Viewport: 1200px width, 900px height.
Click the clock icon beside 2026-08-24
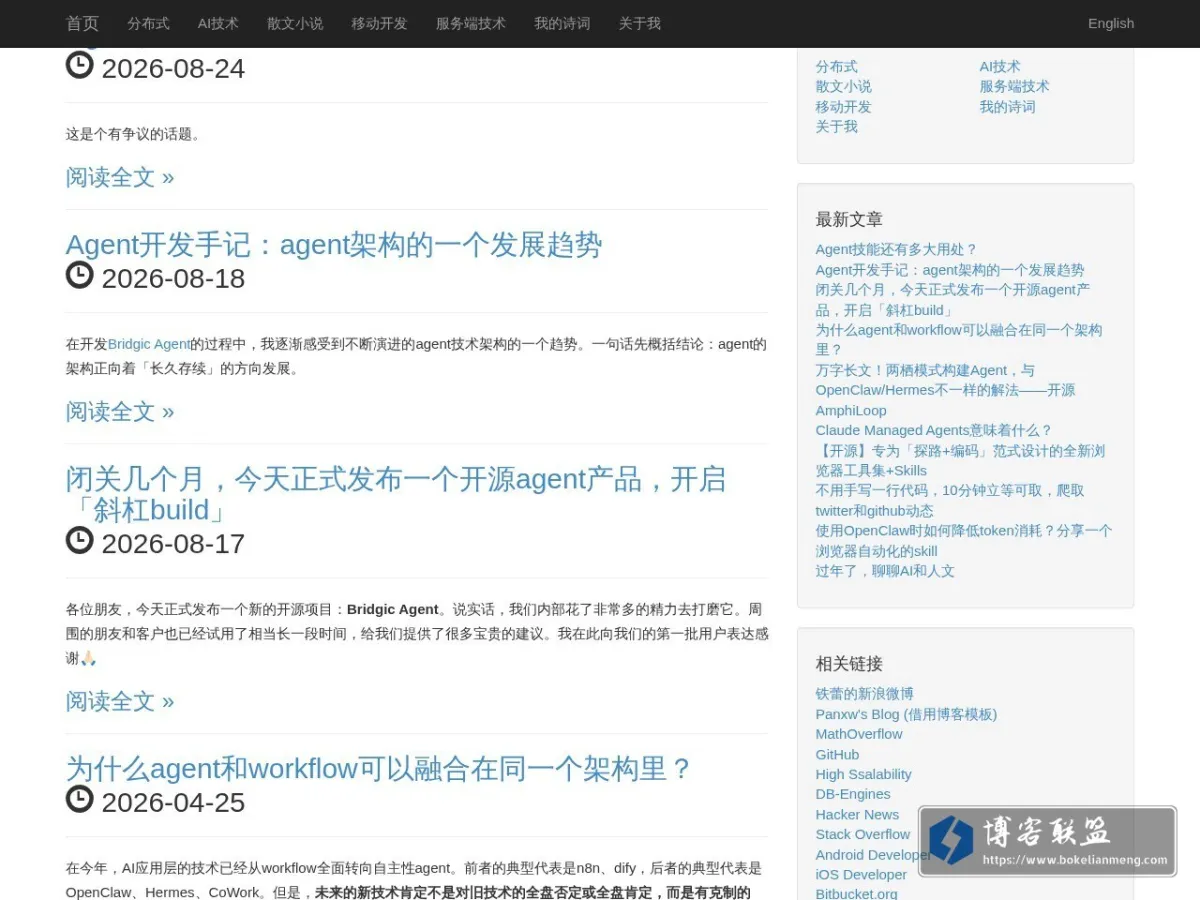click(x=80, y=66)
